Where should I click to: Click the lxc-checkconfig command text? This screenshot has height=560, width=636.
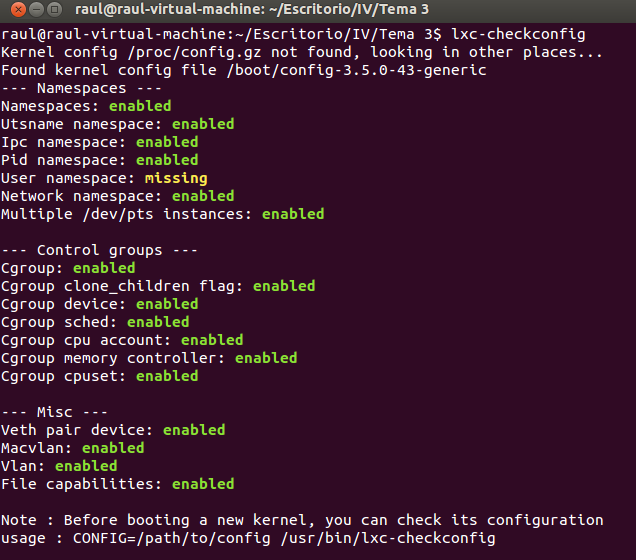[518, 34]
